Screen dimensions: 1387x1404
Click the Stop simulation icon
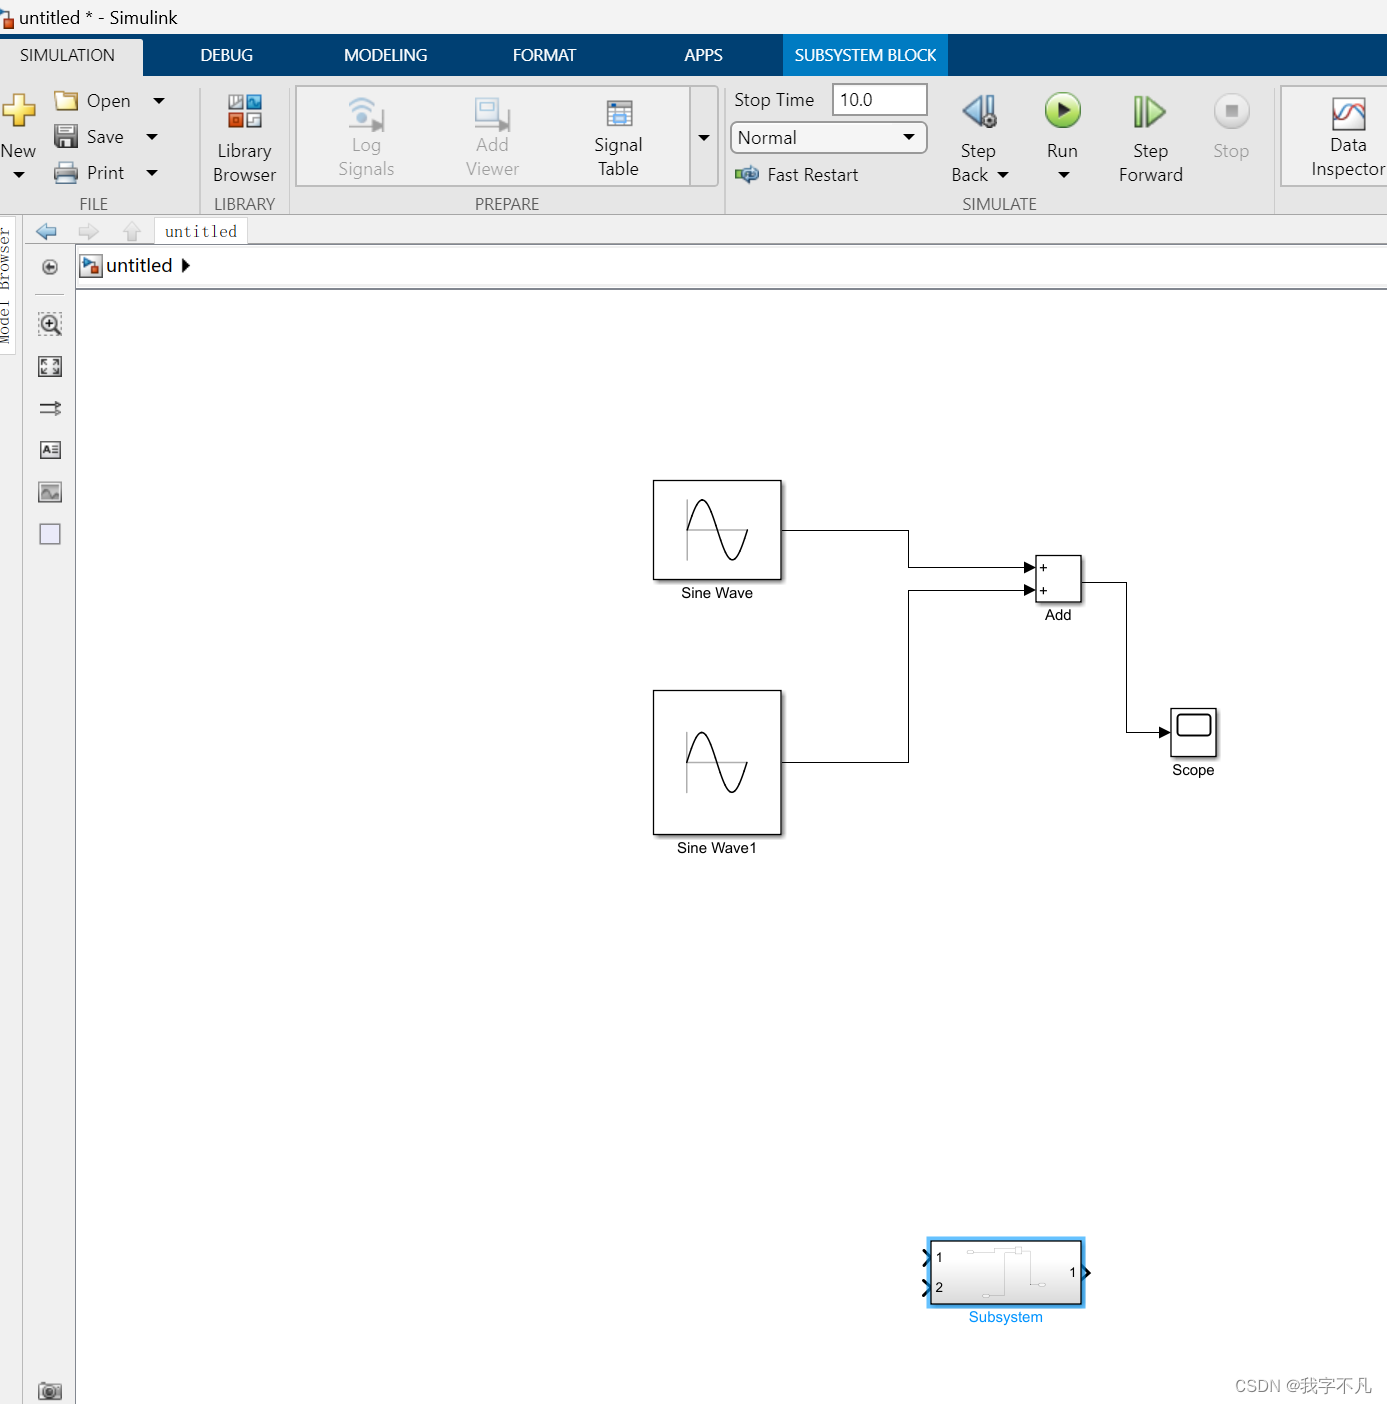coord(1231,111)
